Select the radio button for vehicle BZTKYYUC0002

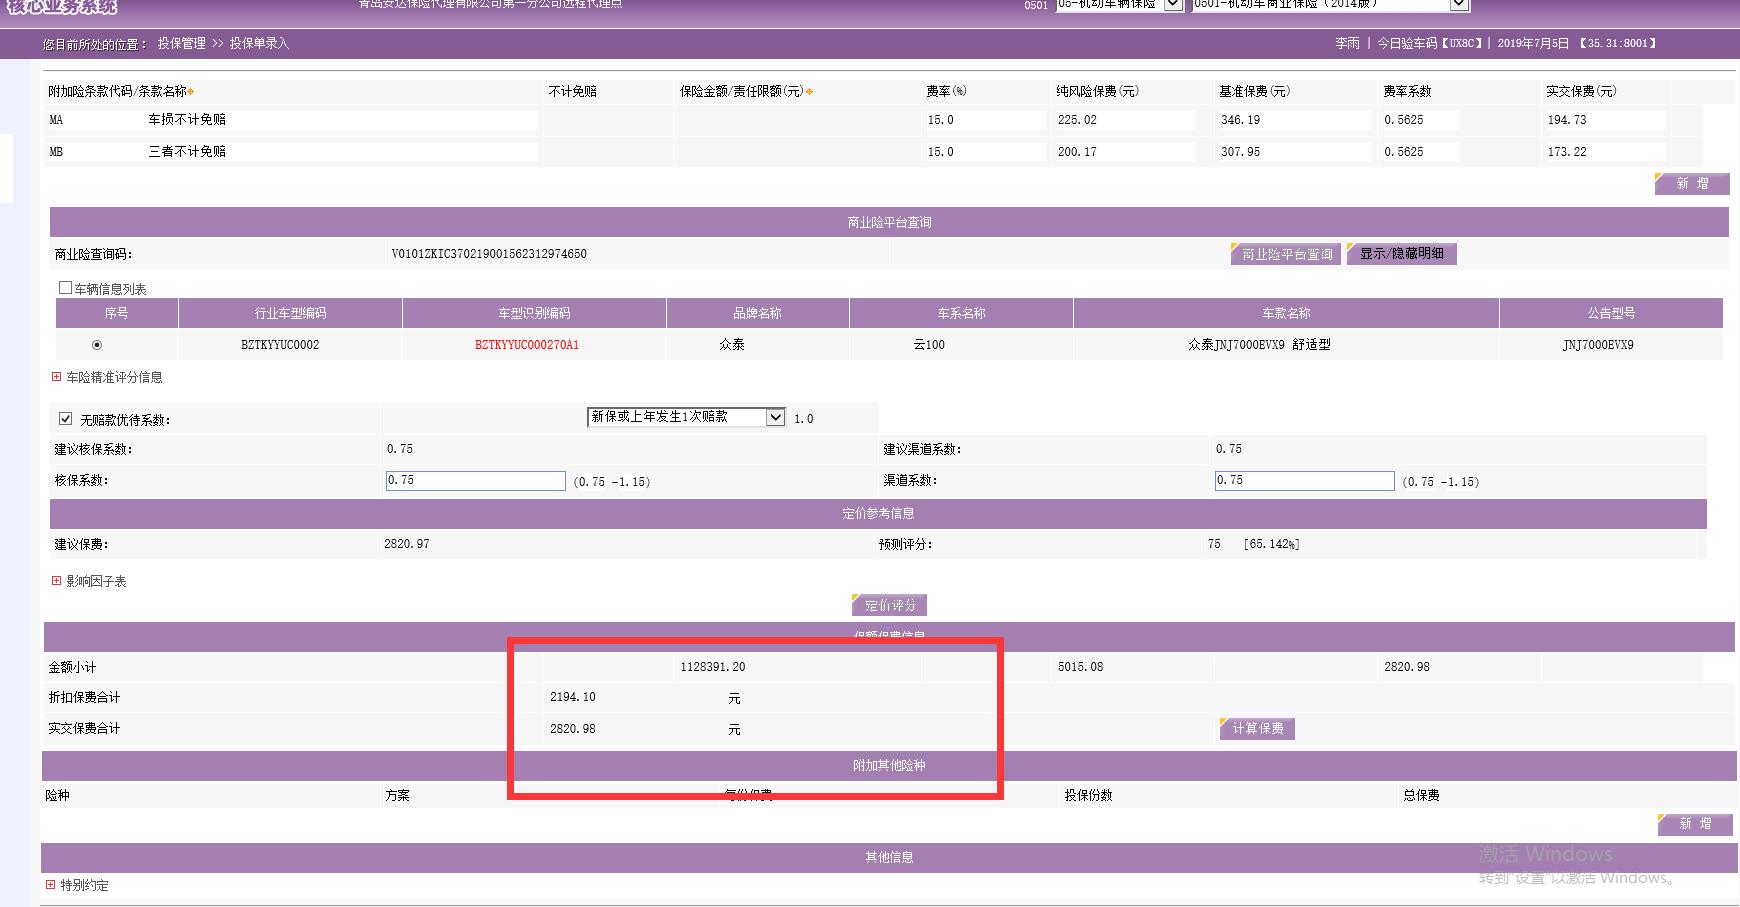pos(97,345)
